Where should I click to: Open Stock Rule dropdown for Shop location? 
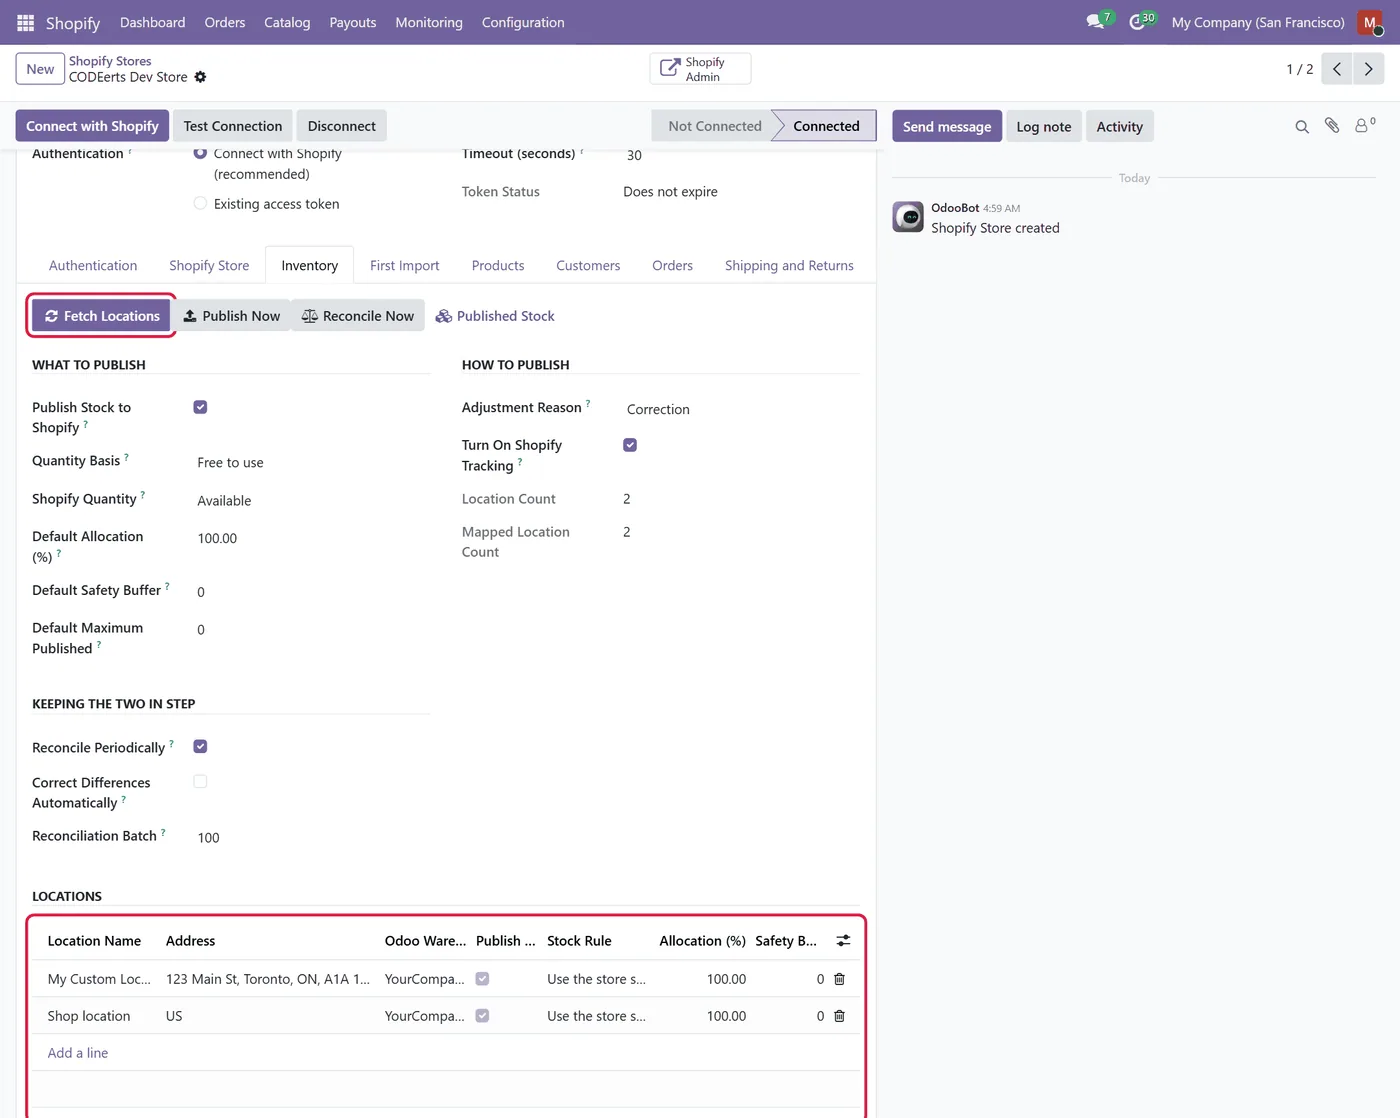pyautogui.click(x=596, y=1016)
